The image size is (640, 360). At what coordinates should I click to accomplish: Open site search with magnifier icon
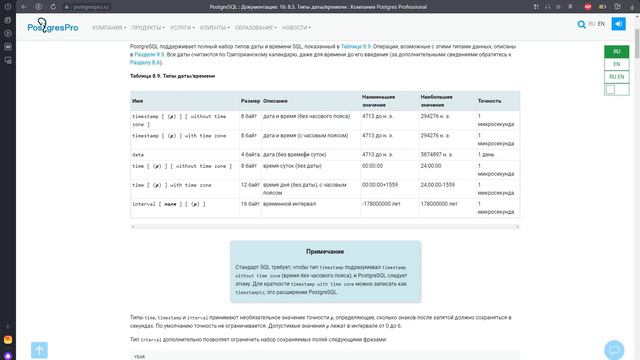581,24
